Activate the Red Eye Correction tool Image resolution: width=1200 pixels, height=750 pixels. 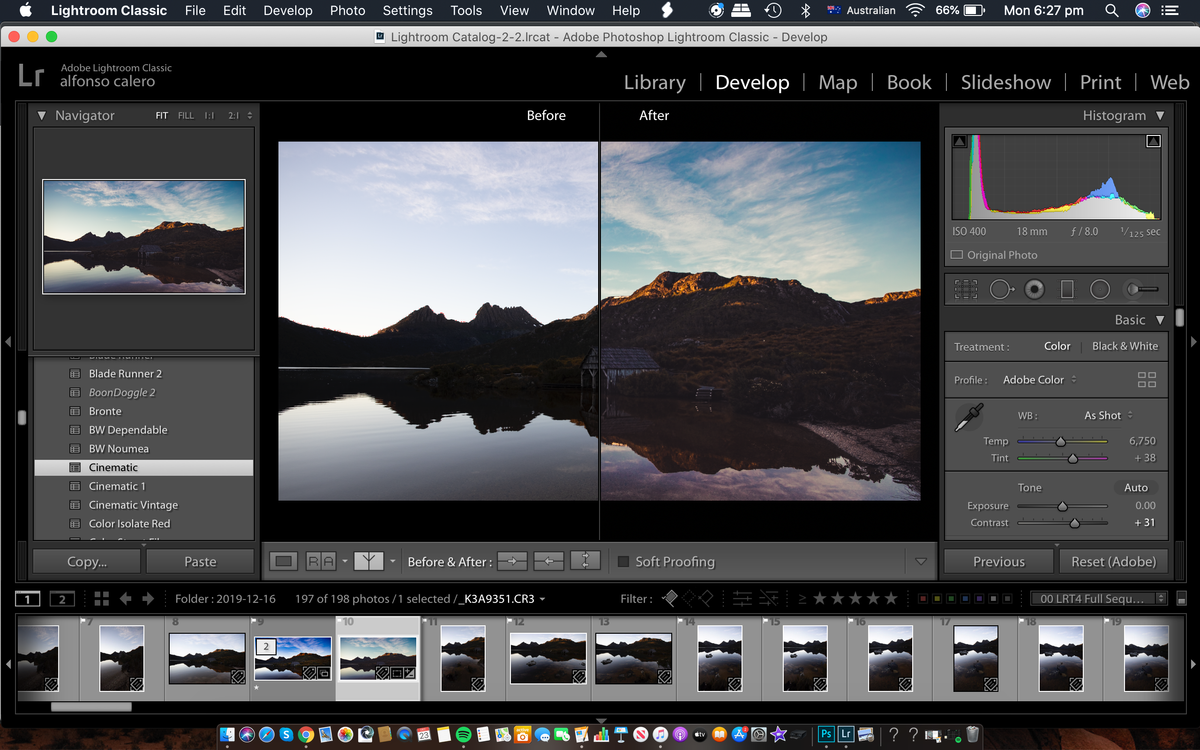pyautogui.click(x=1034, y=289)
